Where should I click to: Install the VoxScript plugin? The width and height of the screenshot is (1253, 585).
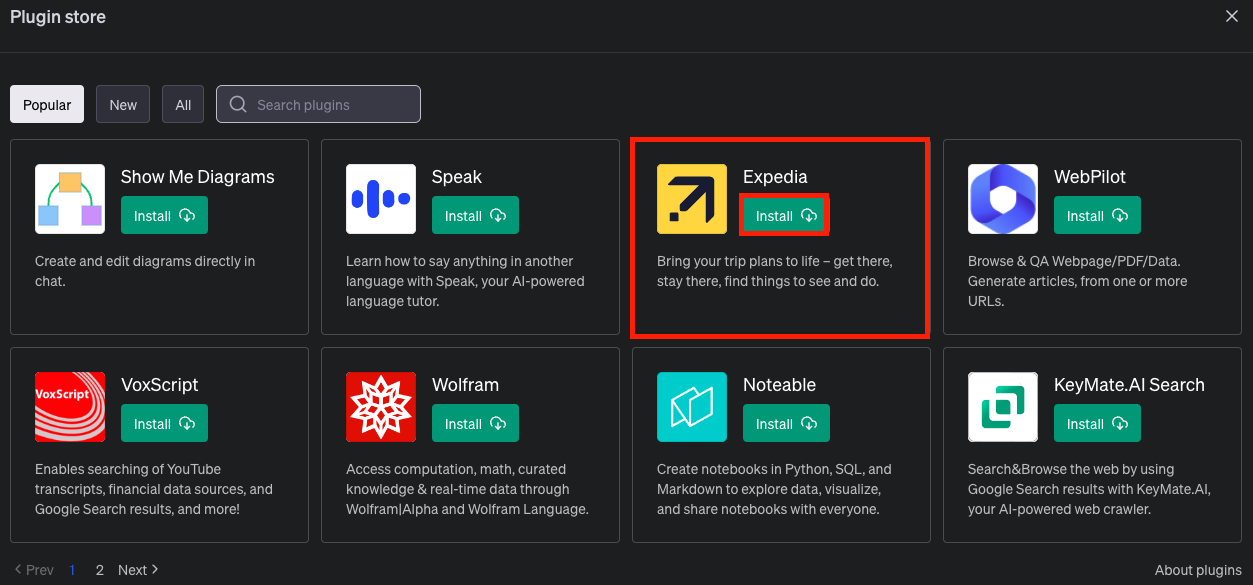164,424
